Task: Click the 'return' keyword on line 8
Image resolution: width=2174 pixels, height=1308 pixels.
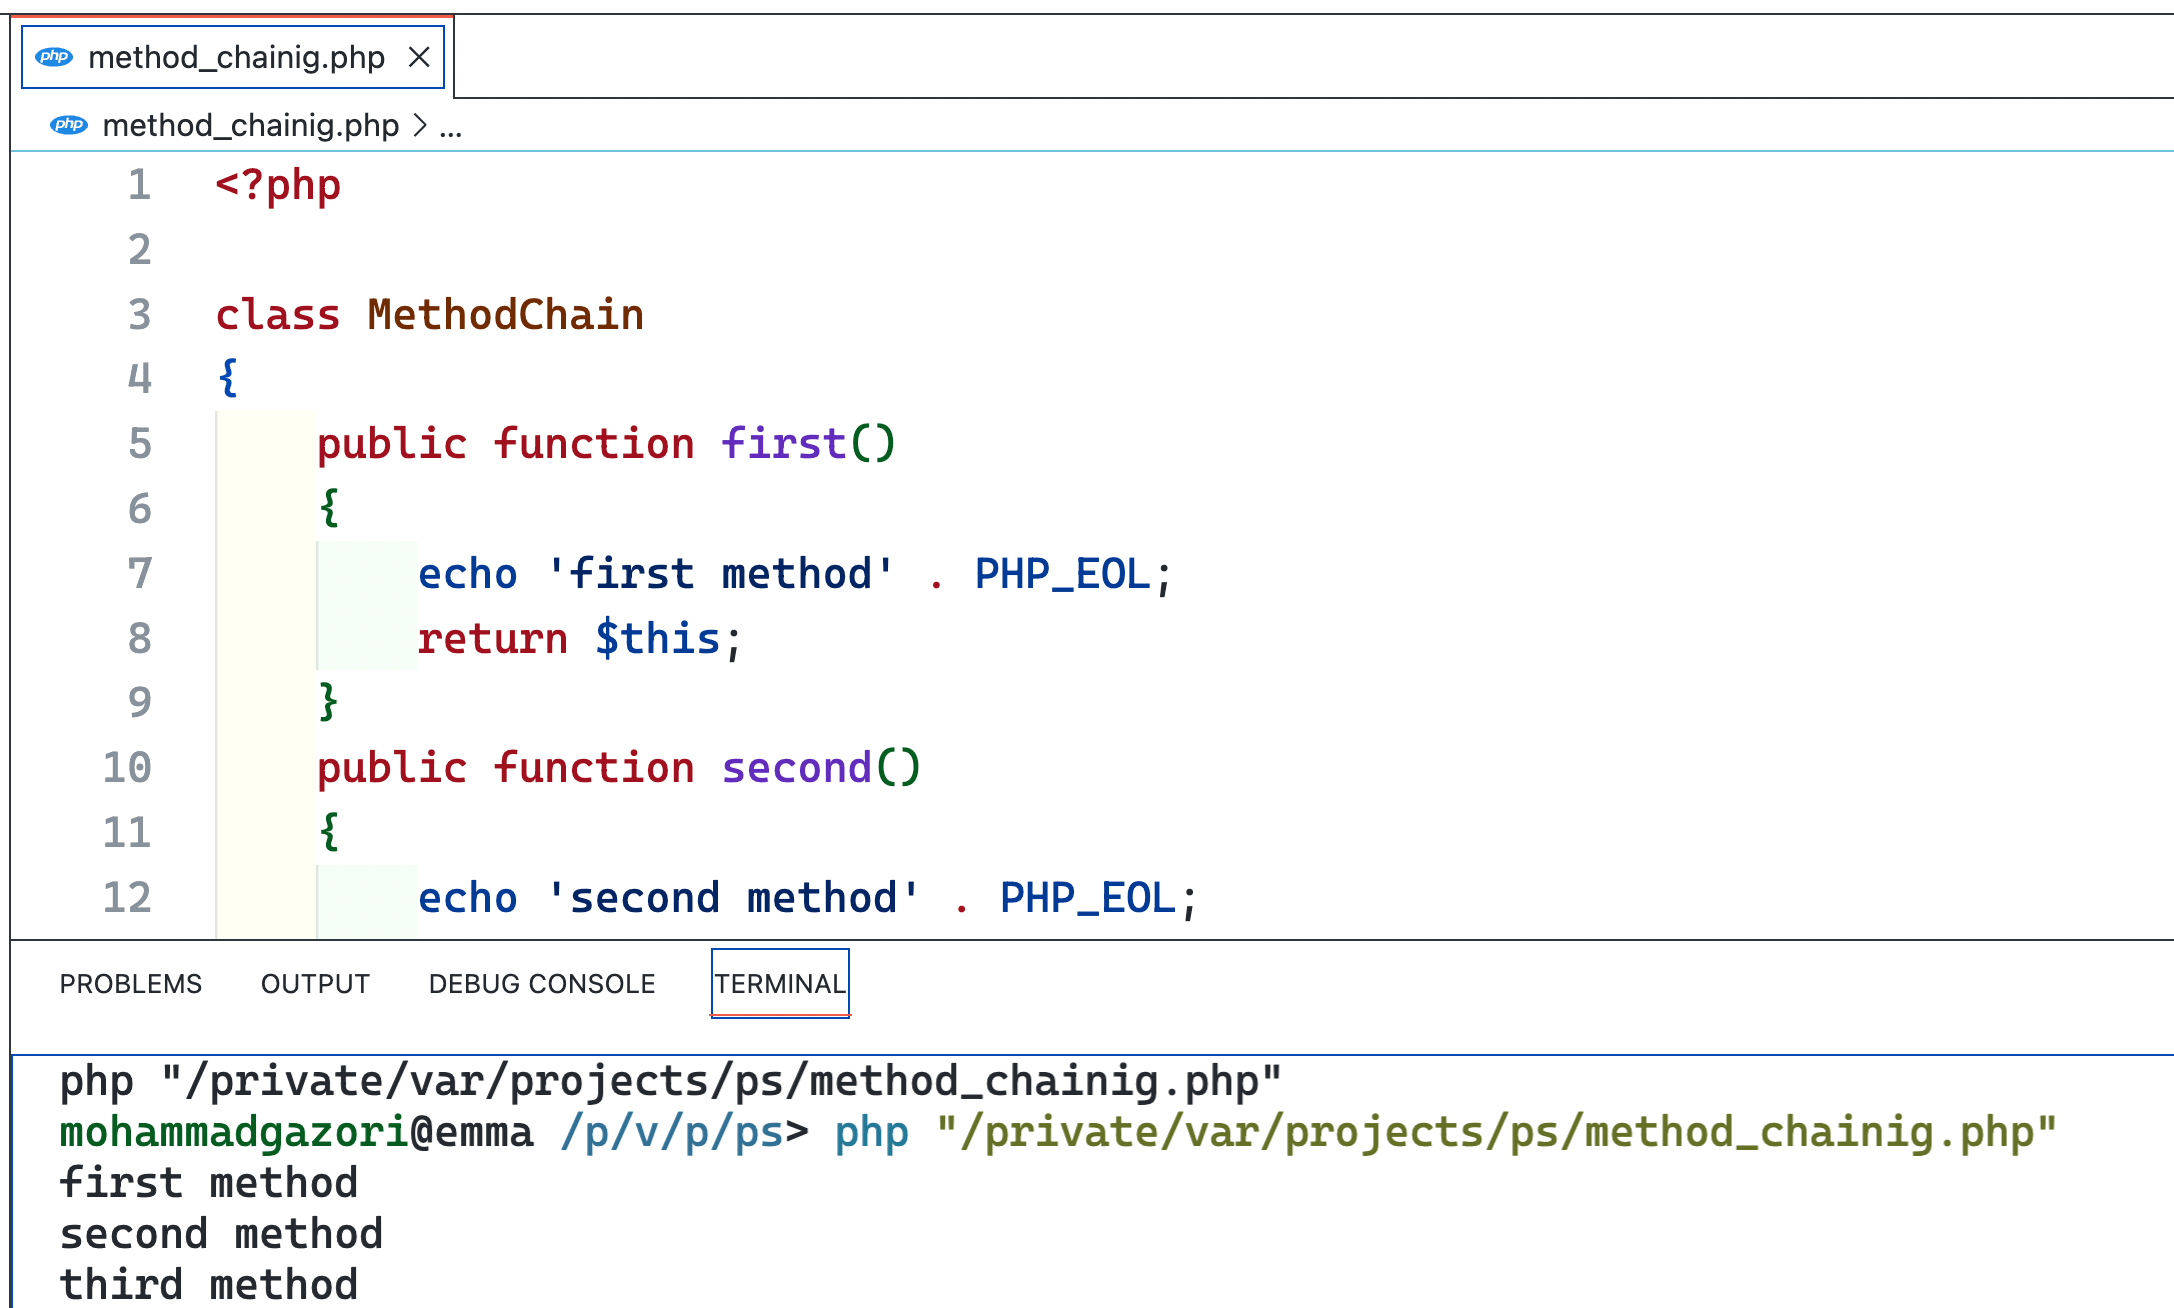Action: pyautogui.click(x=493, y=639)
